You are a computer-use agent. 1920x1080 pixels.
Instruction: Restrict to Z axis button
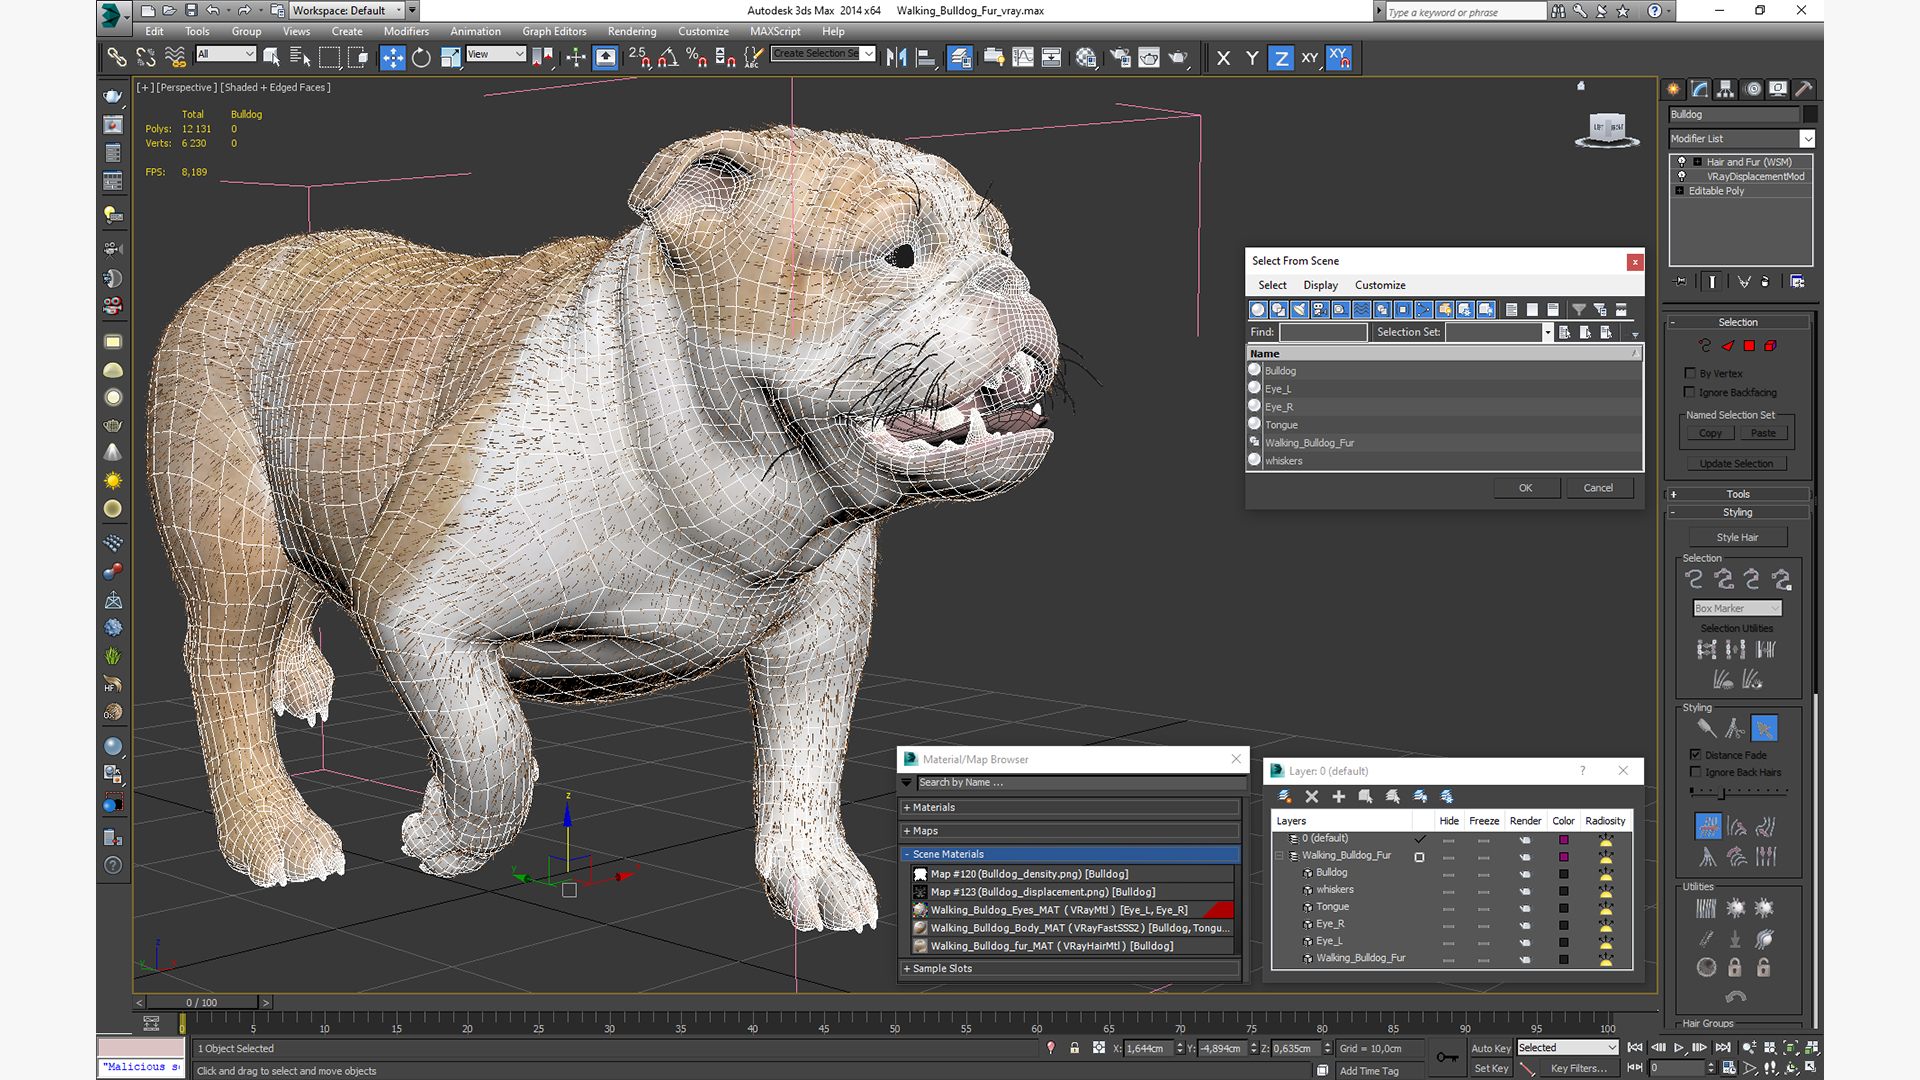click(x=1281, y=58)
